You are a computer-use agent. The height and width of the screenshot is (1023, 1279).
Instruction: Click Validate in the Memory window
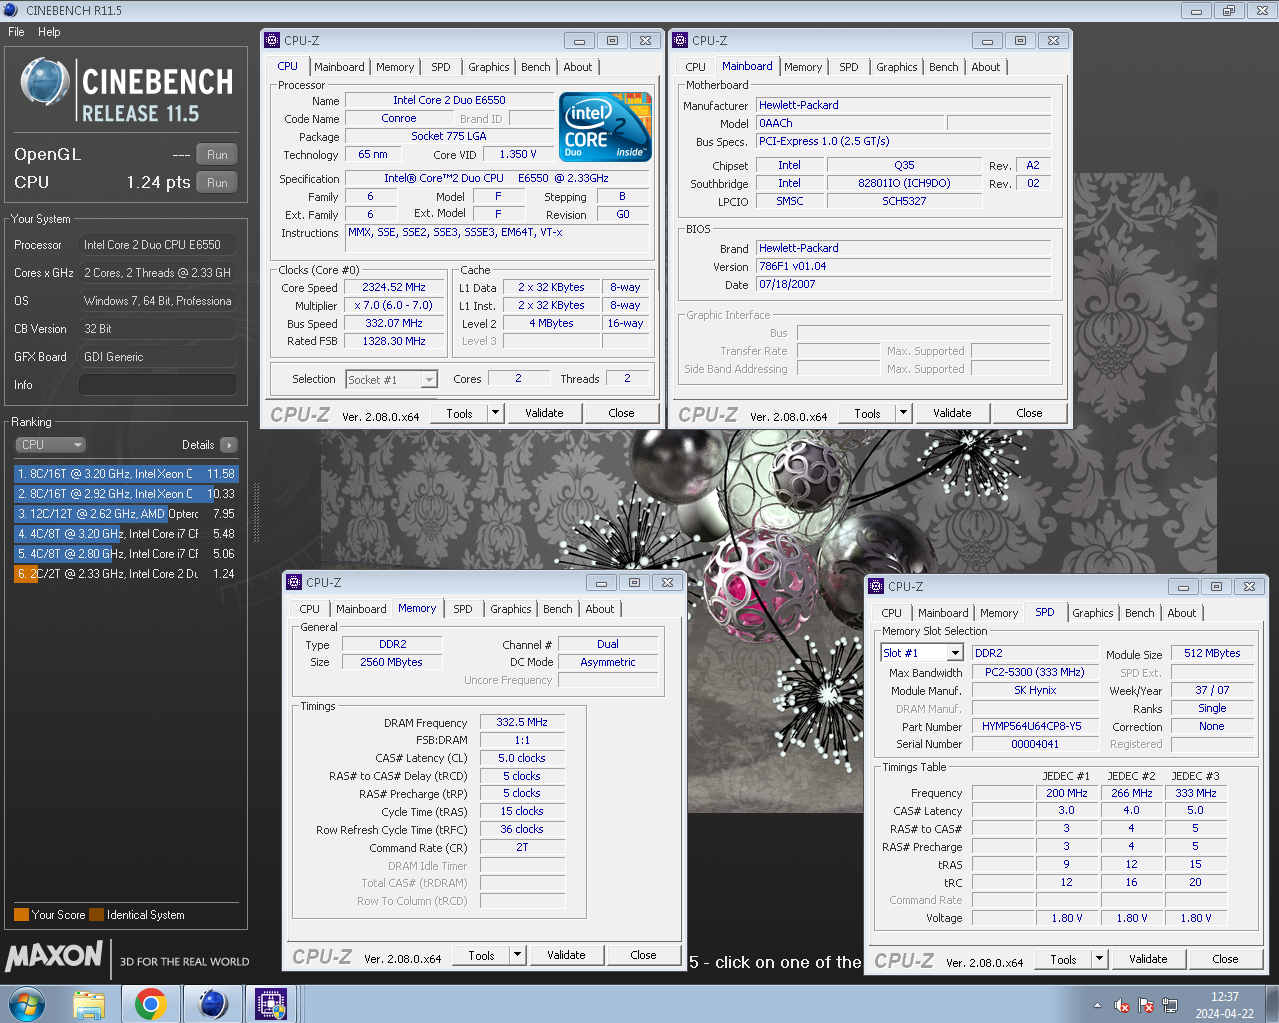(x=566, y=955)
